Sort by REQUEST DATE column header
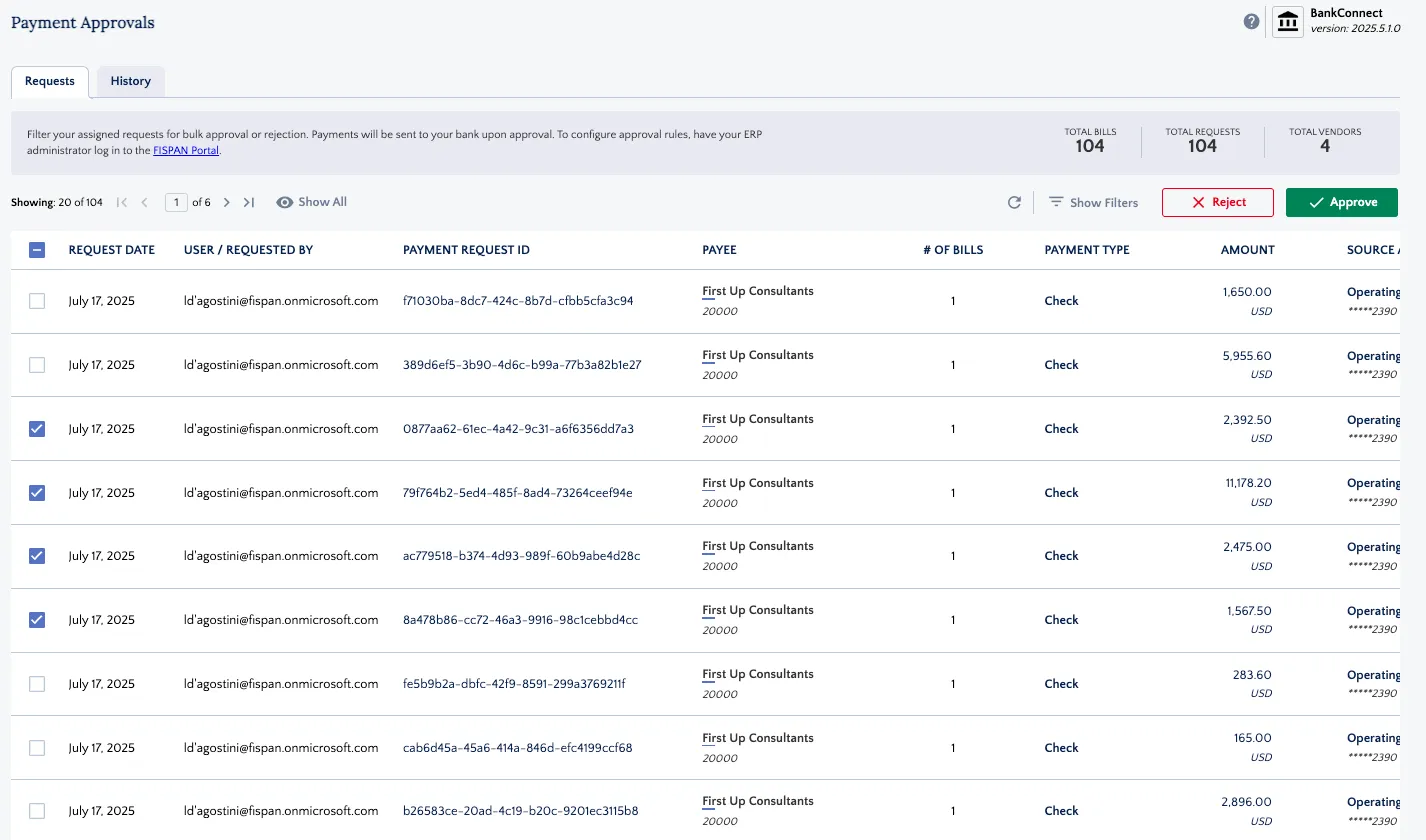The width and height of the screenshot is (1426, 840). pos(111,250)
